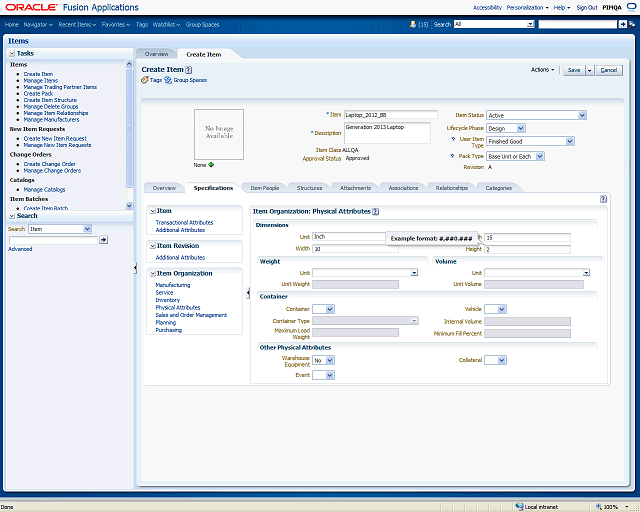Viewport: 640px width, 512px height.
Task: Open the Navigator menu
Action: click(x=38, y=23)
